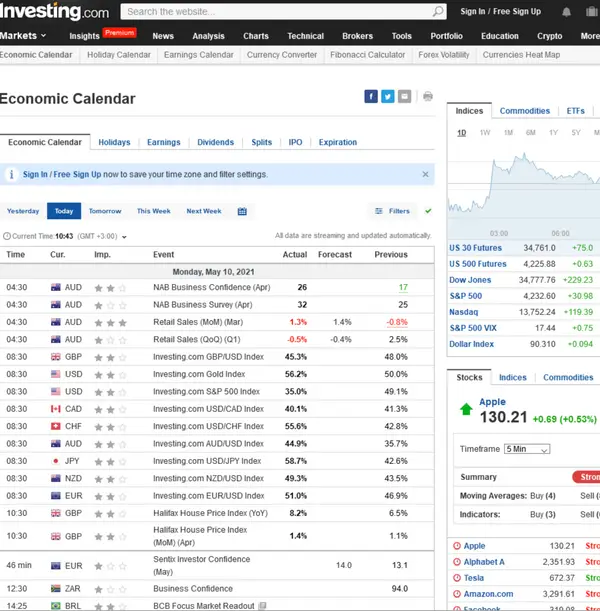Image resolution: width=600 pixels, height=611 pixels.
Task: Click the search magnifier icon
Action: coord(438,11)
